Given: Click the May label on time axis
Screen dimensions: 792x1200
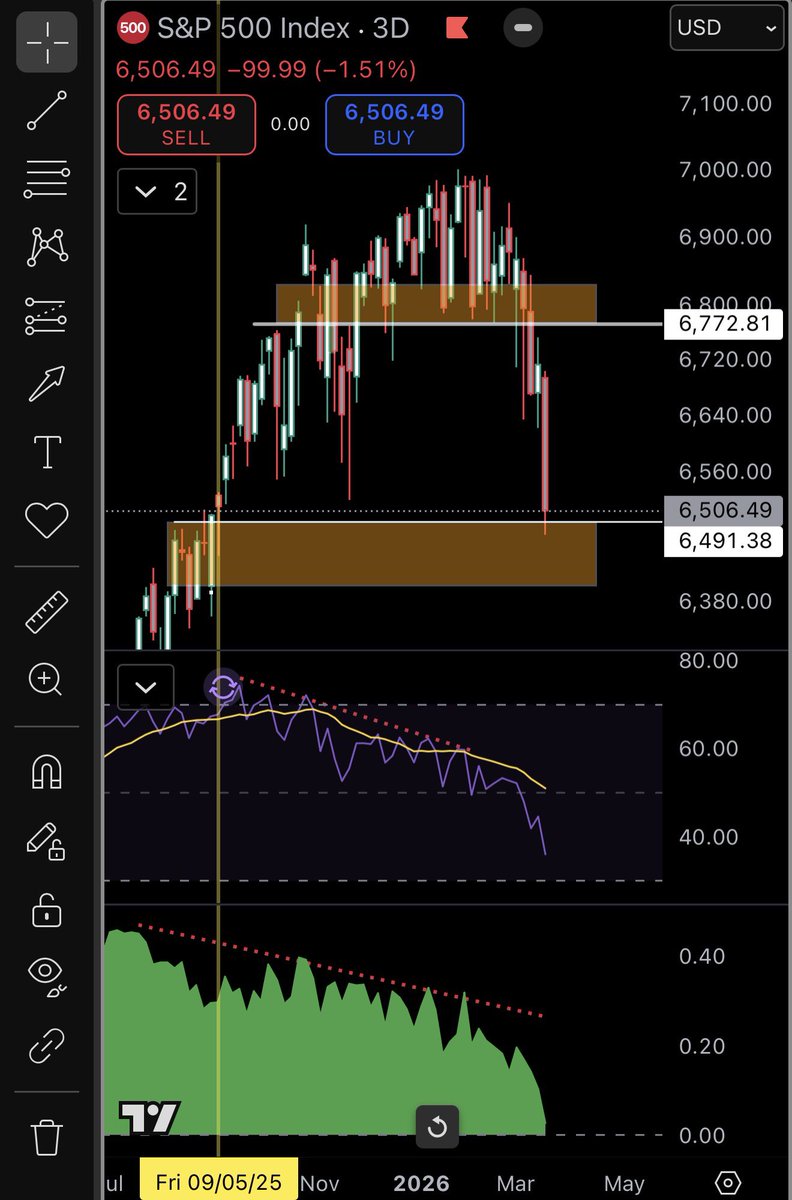Looking at the screenshot, I should click(x=624, y=1183).
